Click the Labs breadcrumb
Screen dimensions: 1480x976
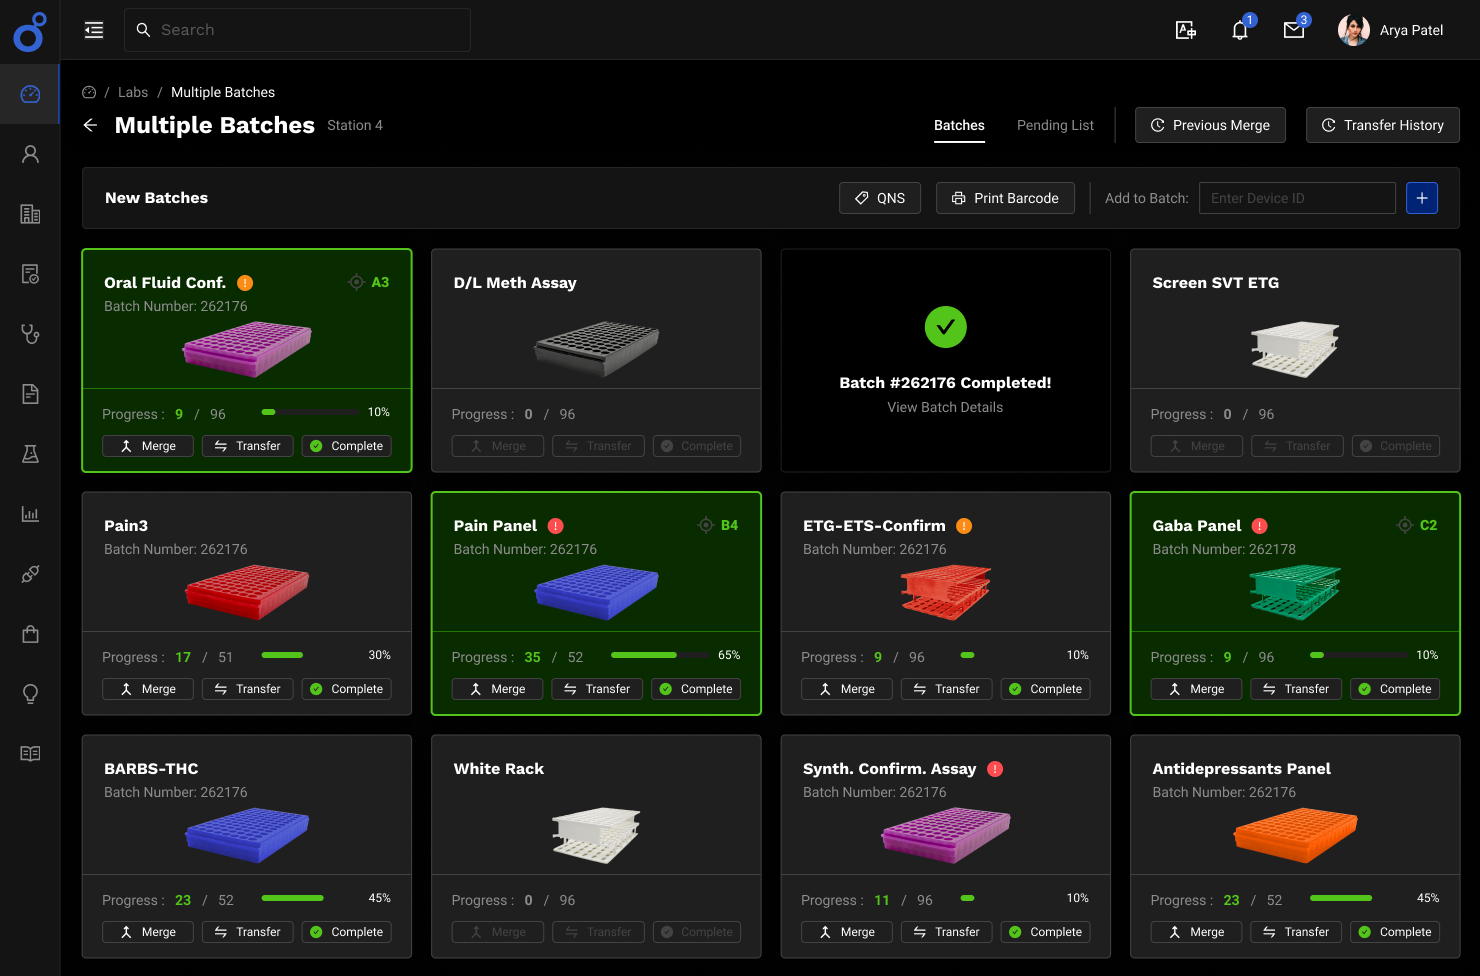pos(133,92)
